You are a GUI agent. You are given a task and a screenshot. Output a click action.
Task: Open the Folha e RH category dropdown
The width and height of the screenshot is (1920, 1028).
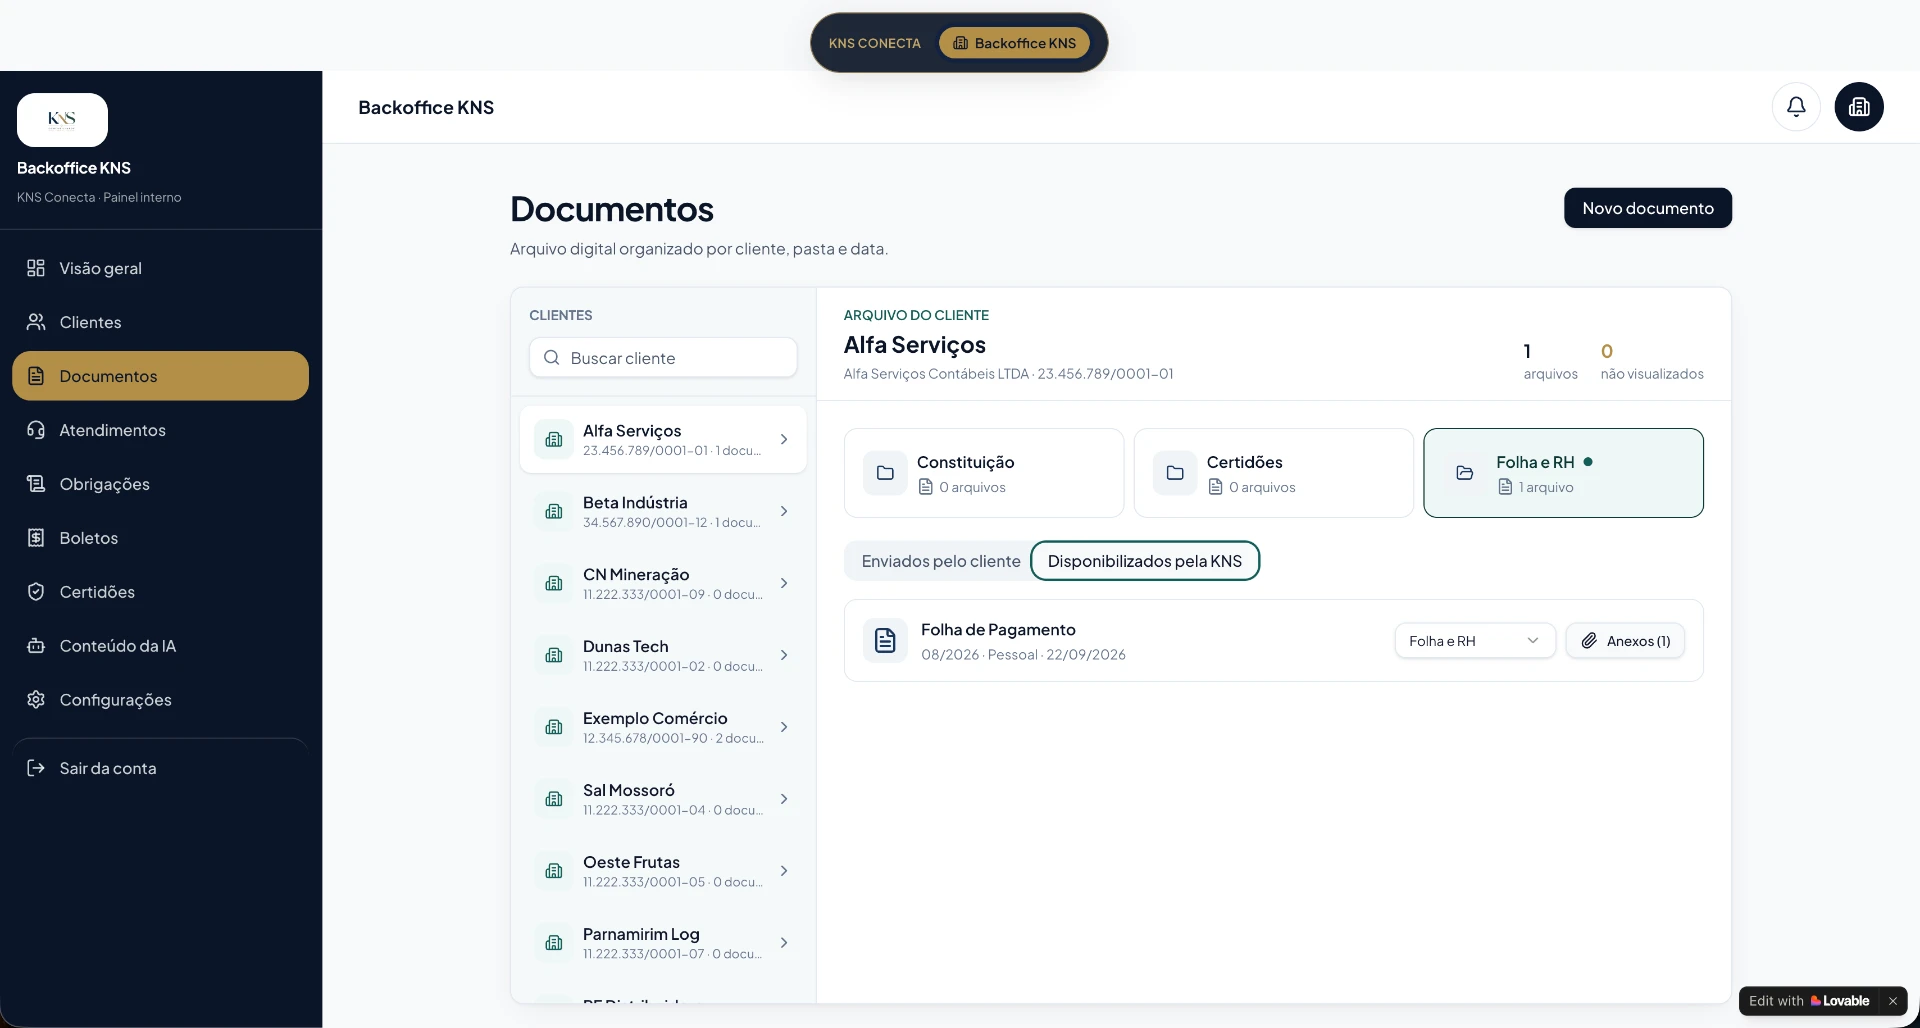click(x=1474, y=641)
